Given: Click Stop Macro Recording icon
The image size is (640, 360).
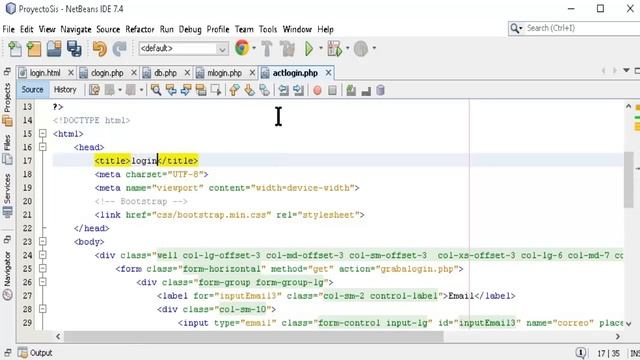Looking at the screenshot, I should tap(332, 90).
